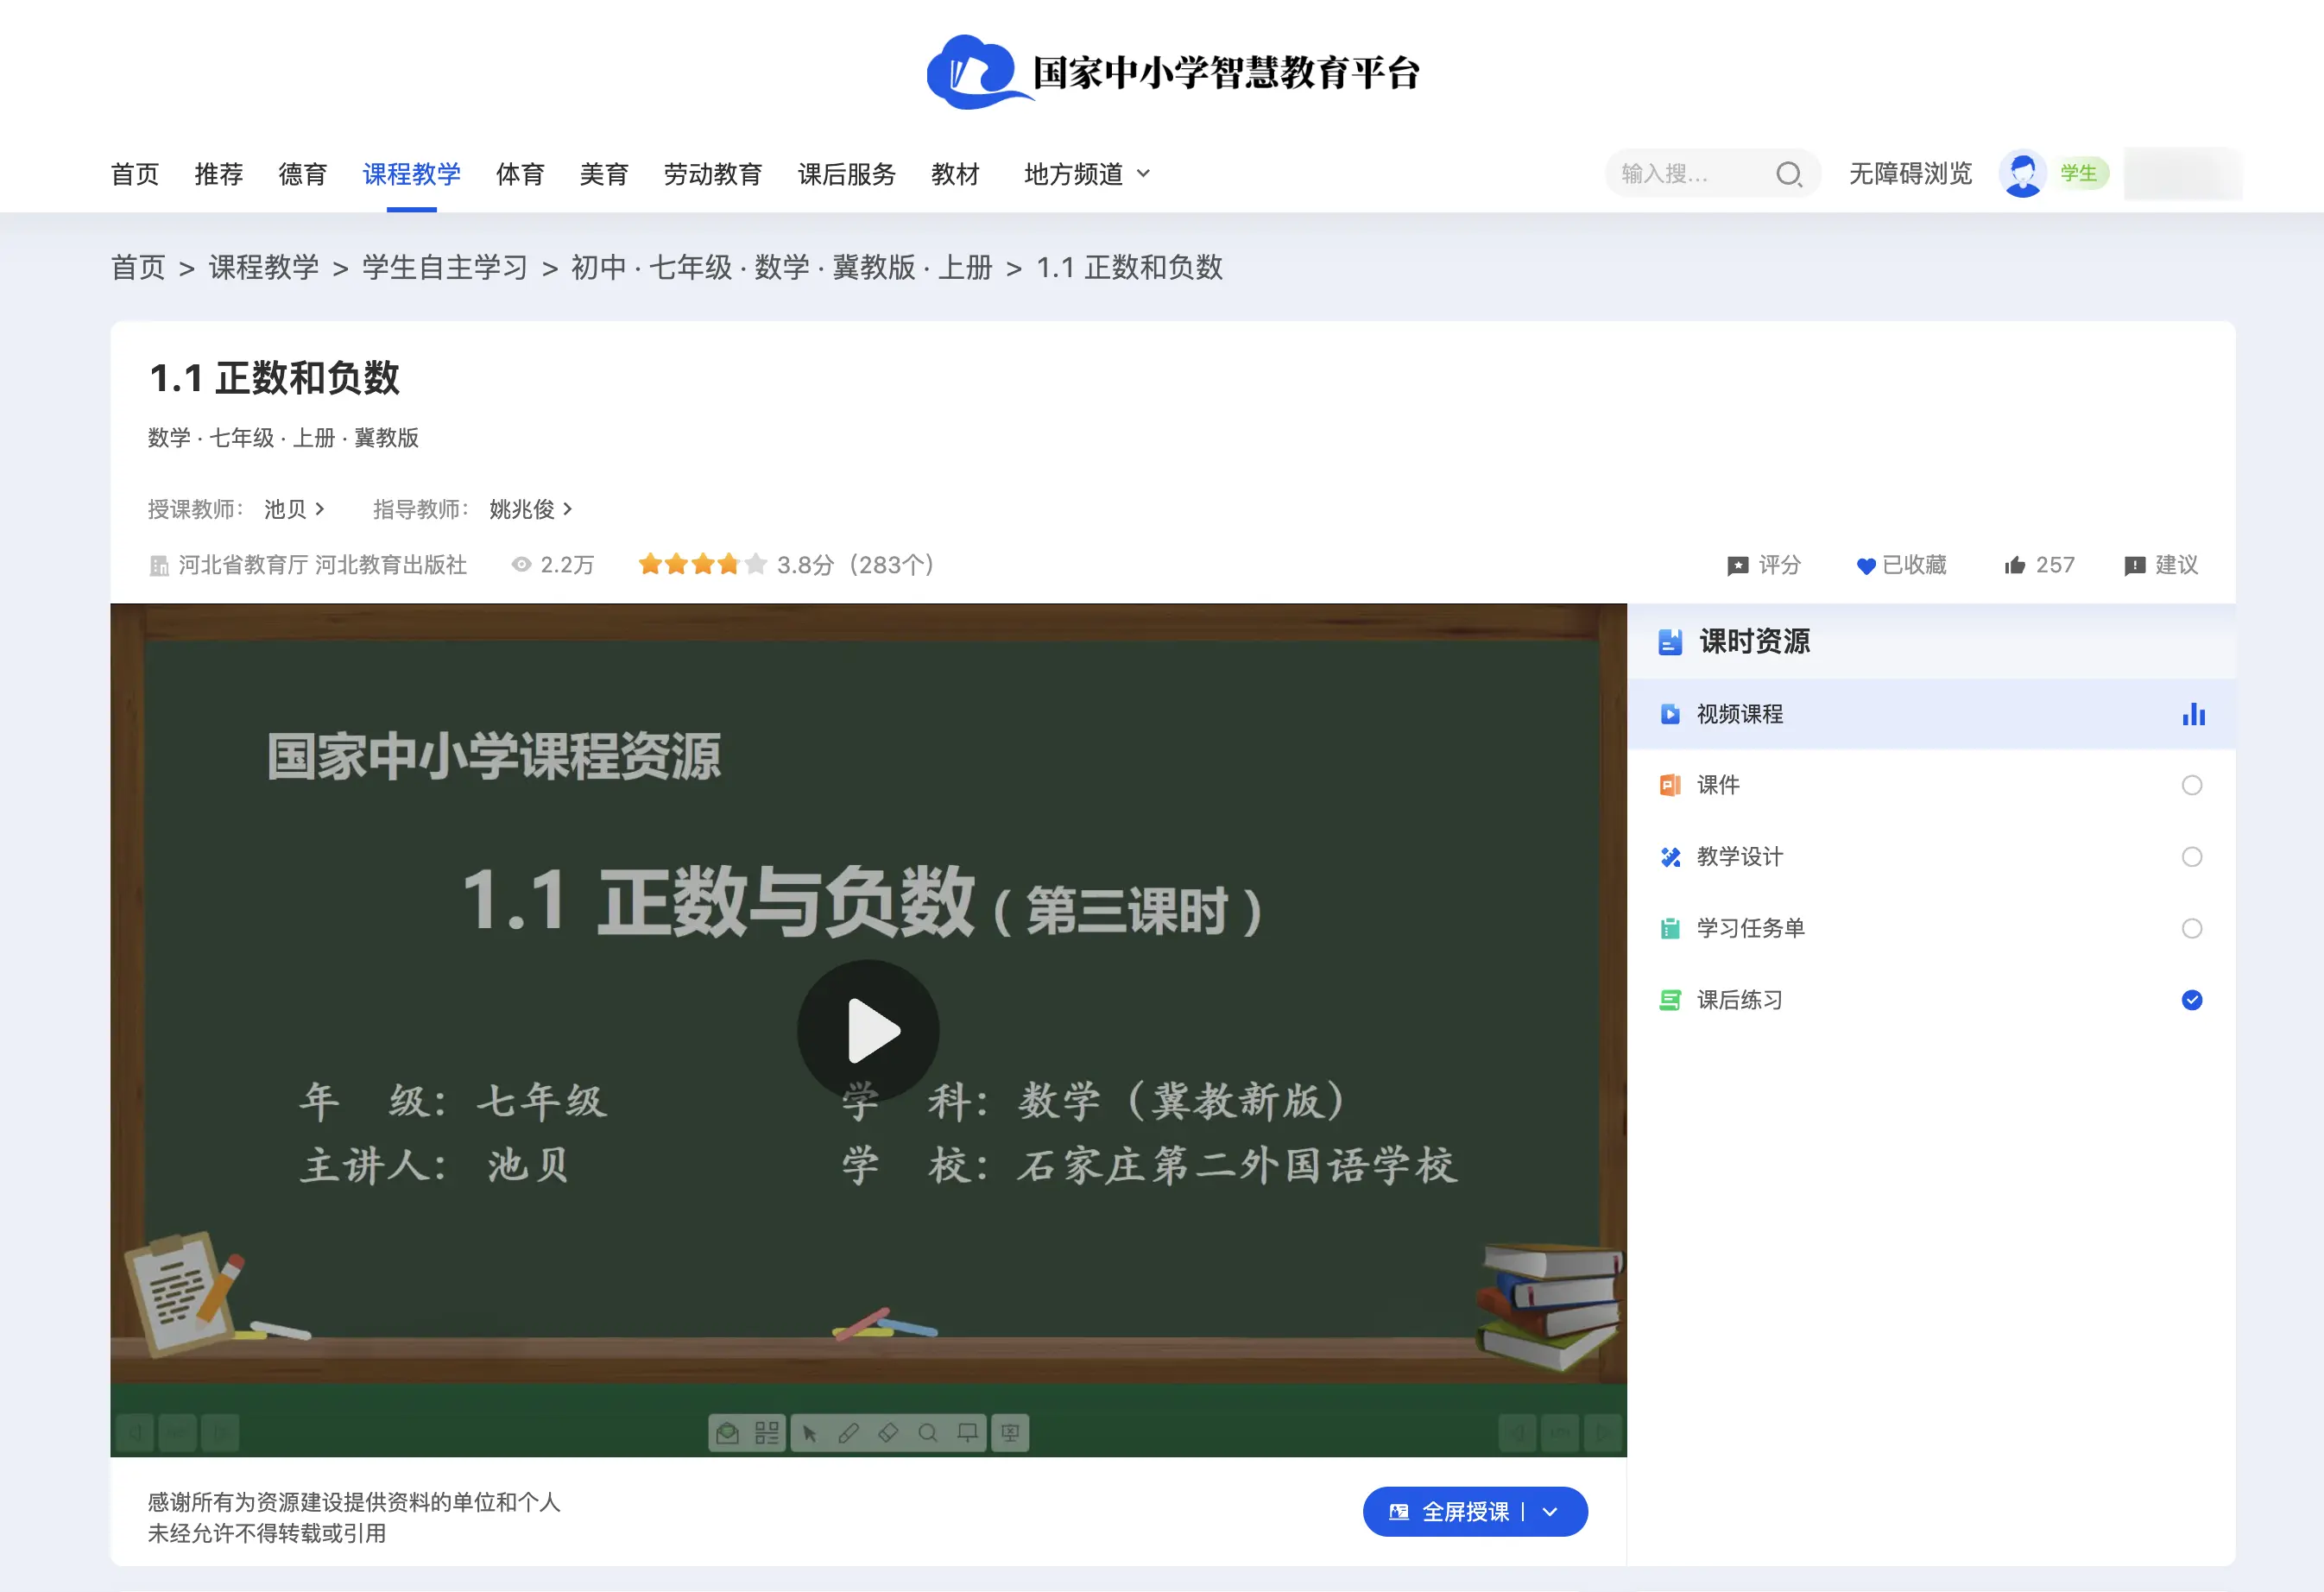Screen dimensions: 2324x1592
Task: Click 学生自主学习 breadcrumb link
Action: coord(445,267)
